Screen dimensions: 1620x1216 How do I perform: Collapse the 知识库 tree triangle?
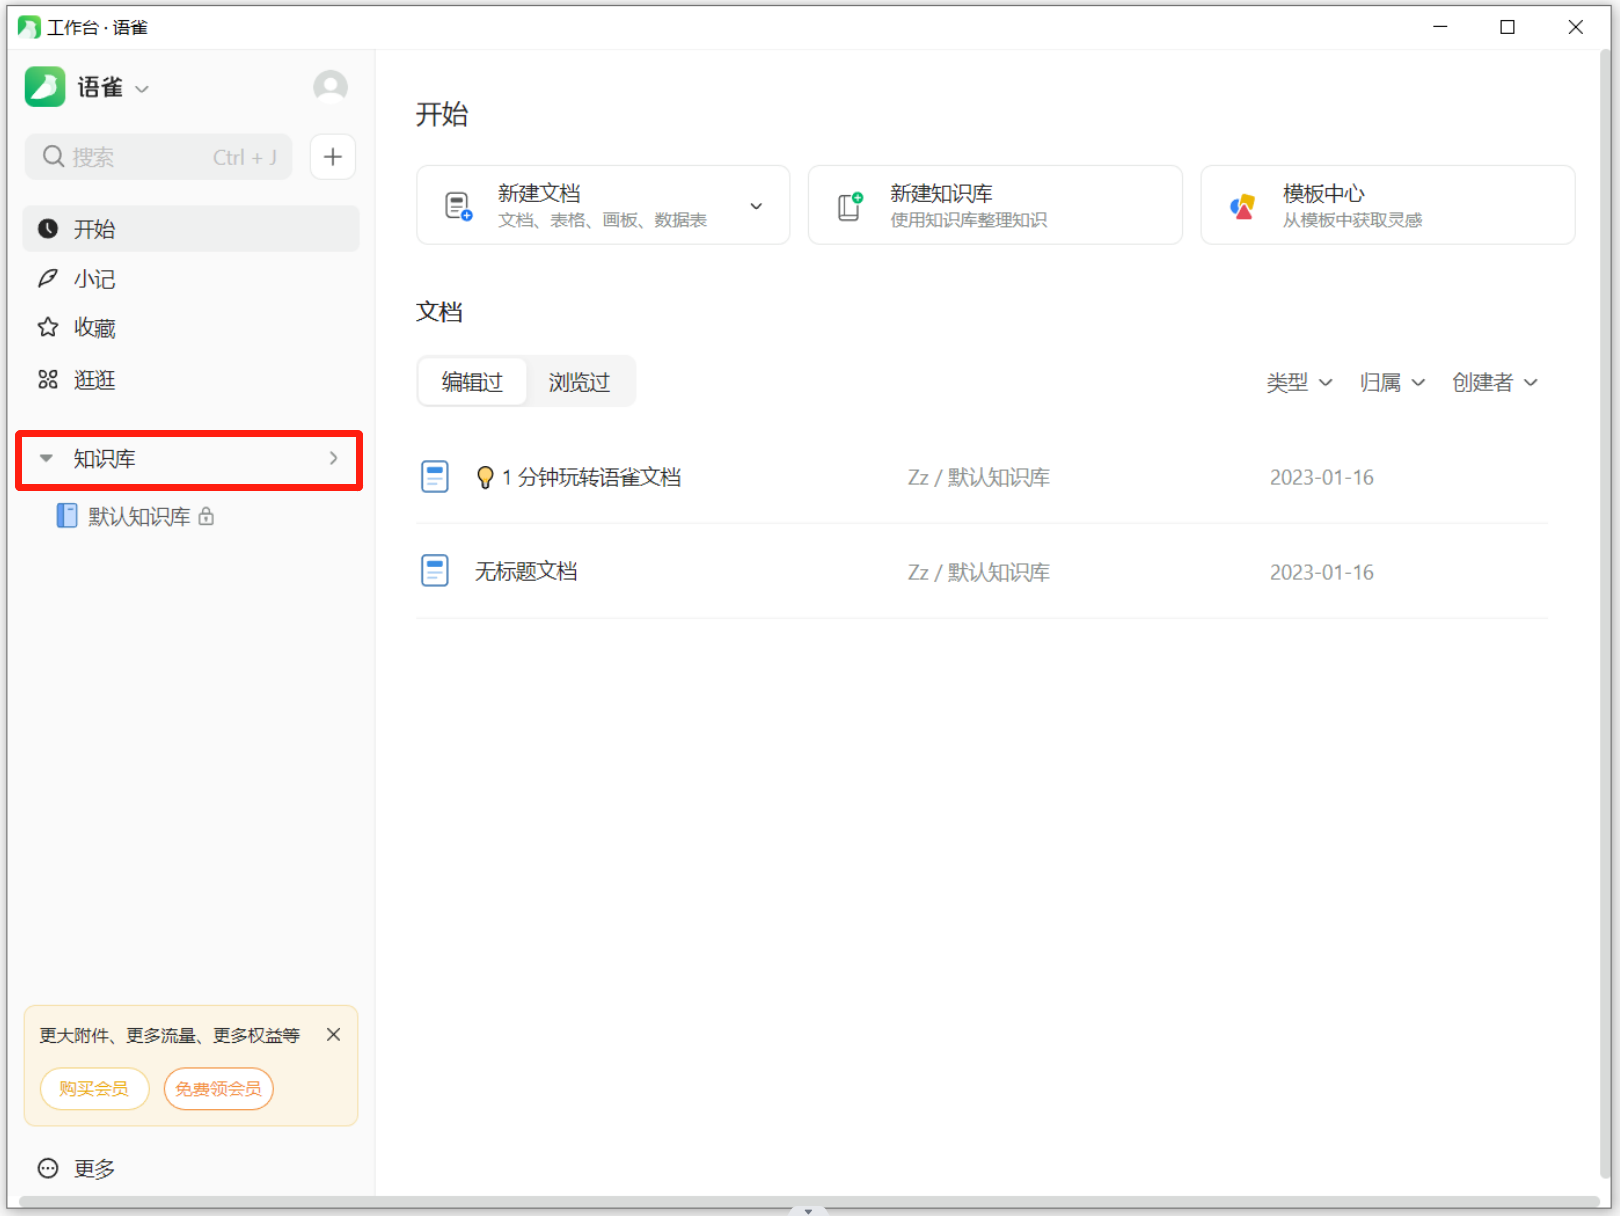[46, 459]
